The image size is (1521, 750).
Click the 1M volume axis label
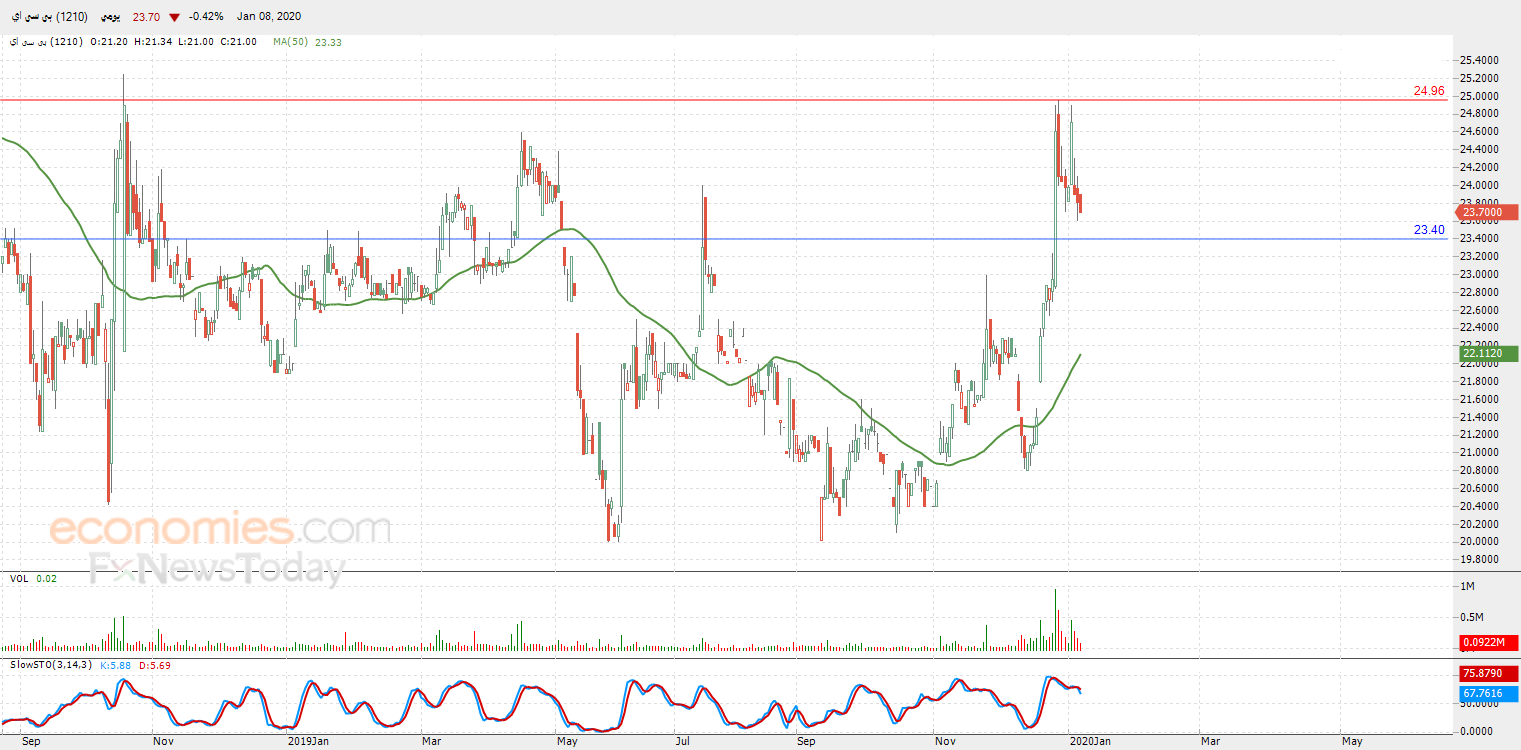[x=1467, y=585]
